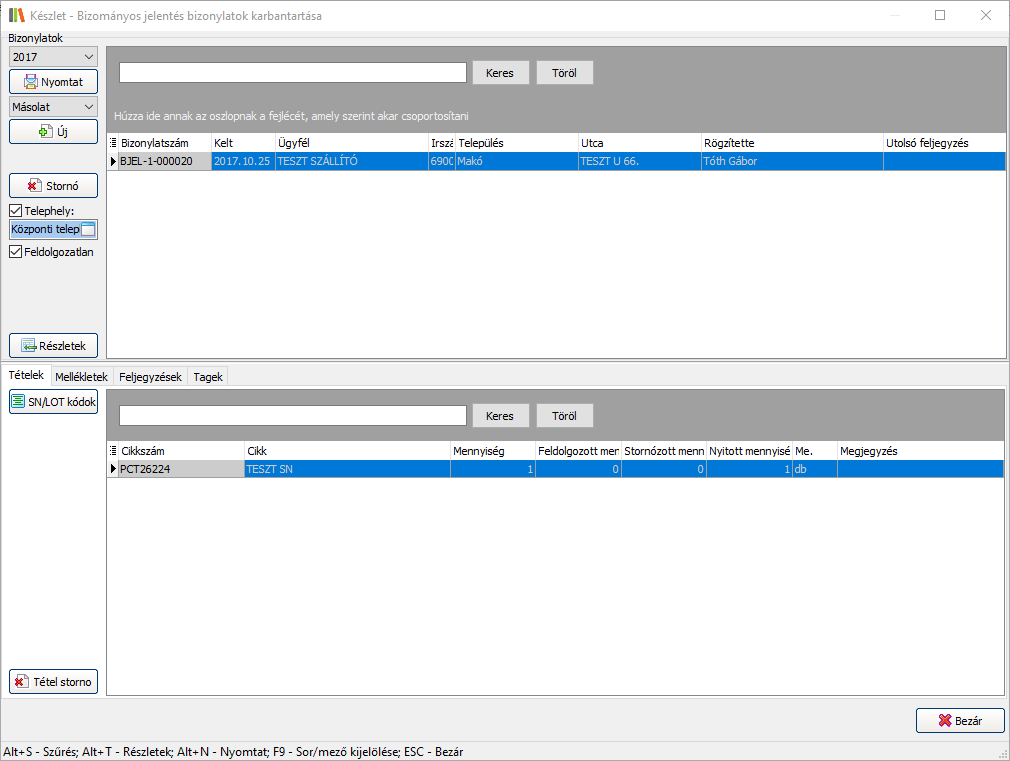Toggle the Telephely checkbox
The height and width of the screenshot is (761, 1010).
(x=16, y=211)
